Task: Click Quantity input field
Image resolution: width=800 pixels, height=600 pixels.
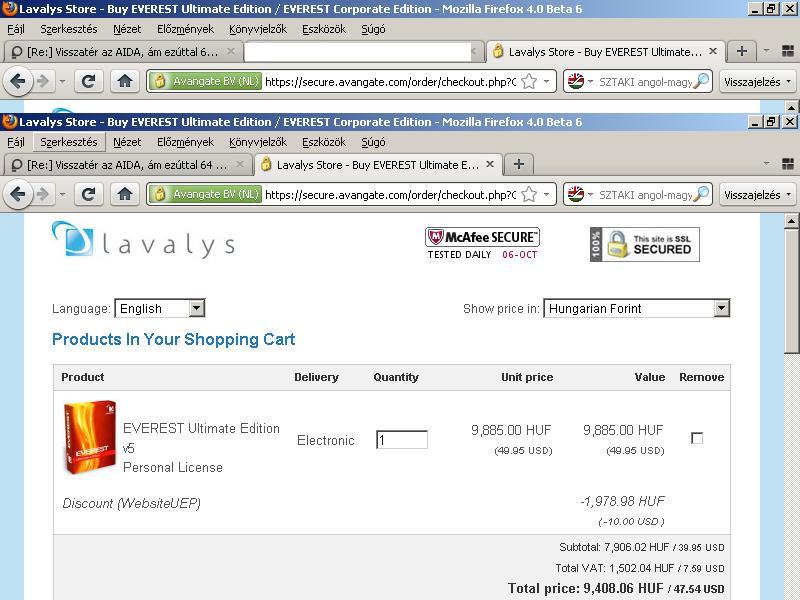Action: pyautogui.click(x=402, y=439)
